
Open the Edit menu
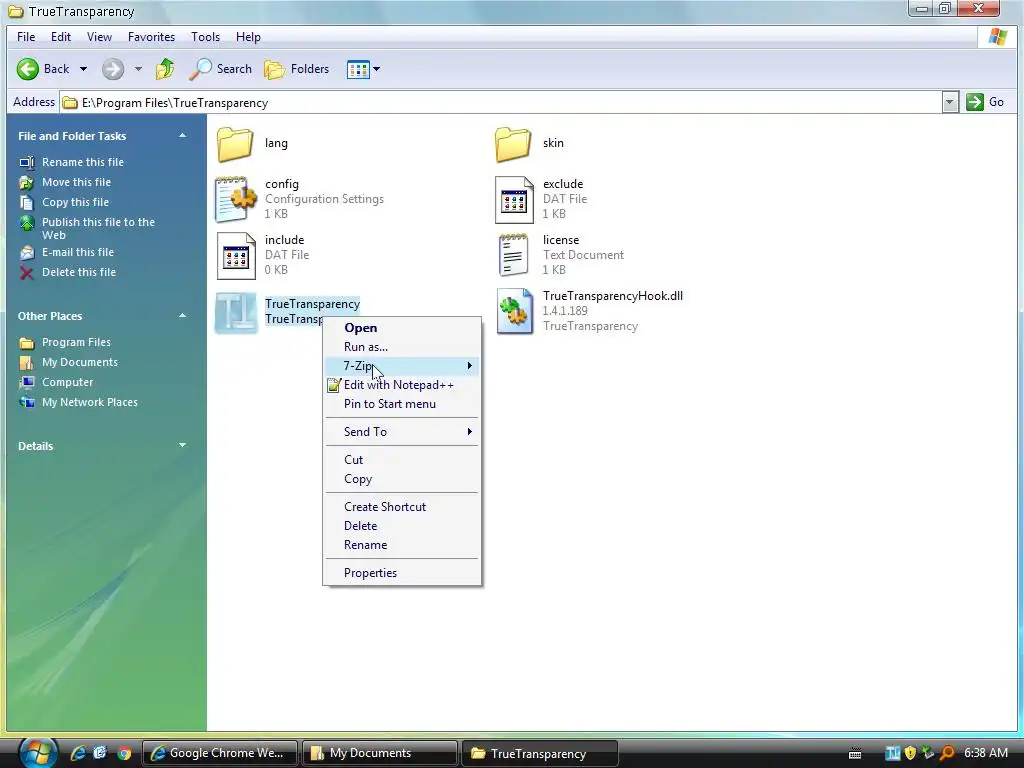(x=61, y=37)
